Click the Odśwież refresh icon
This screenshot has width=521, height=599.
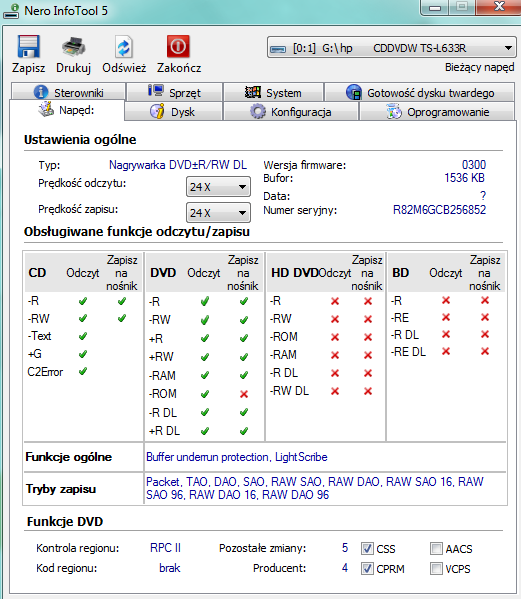(x=124, y=47)
